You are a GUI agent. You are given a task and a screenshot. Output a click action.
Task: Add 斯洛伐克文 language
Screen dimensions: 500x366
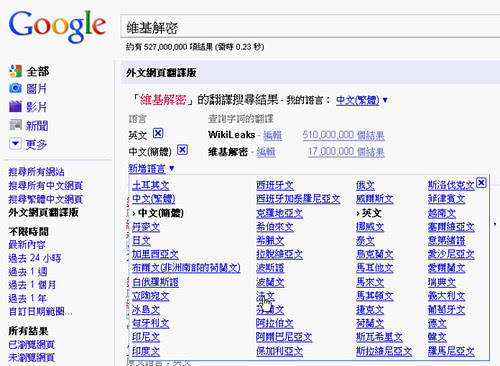coord(451,185)
